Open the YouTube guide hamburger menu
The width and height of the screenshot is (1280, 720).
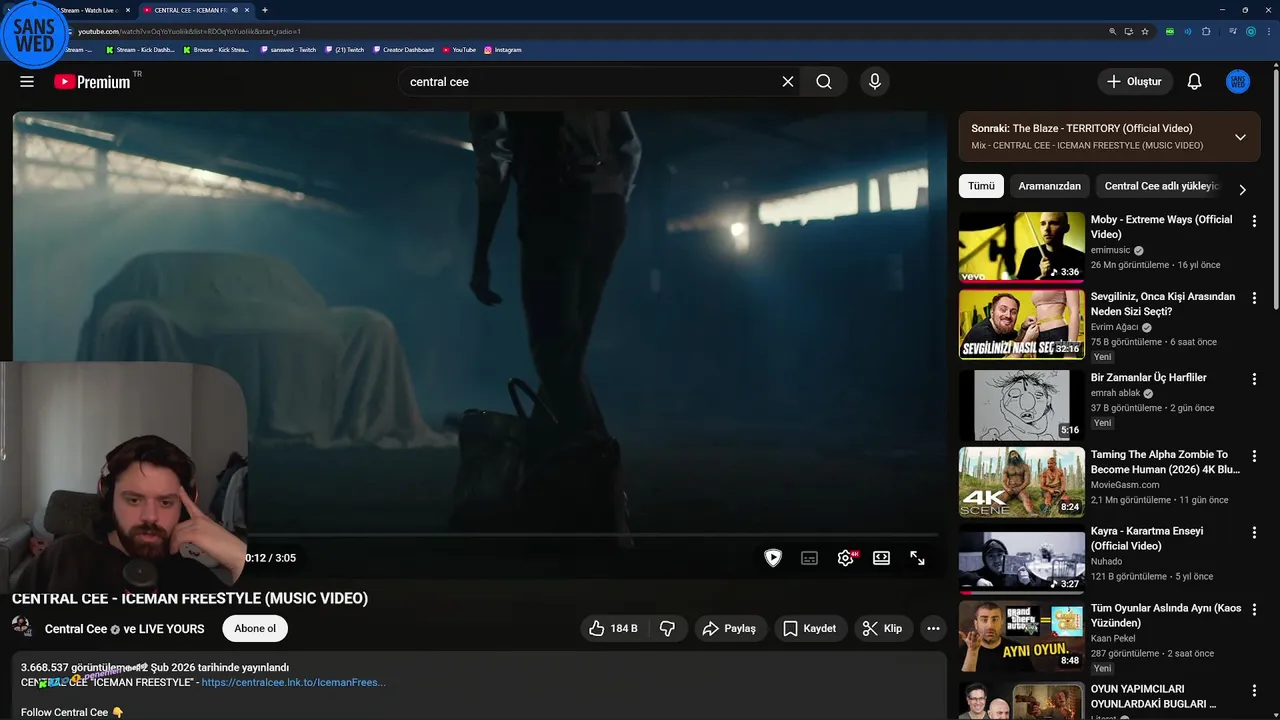(27, 82)
